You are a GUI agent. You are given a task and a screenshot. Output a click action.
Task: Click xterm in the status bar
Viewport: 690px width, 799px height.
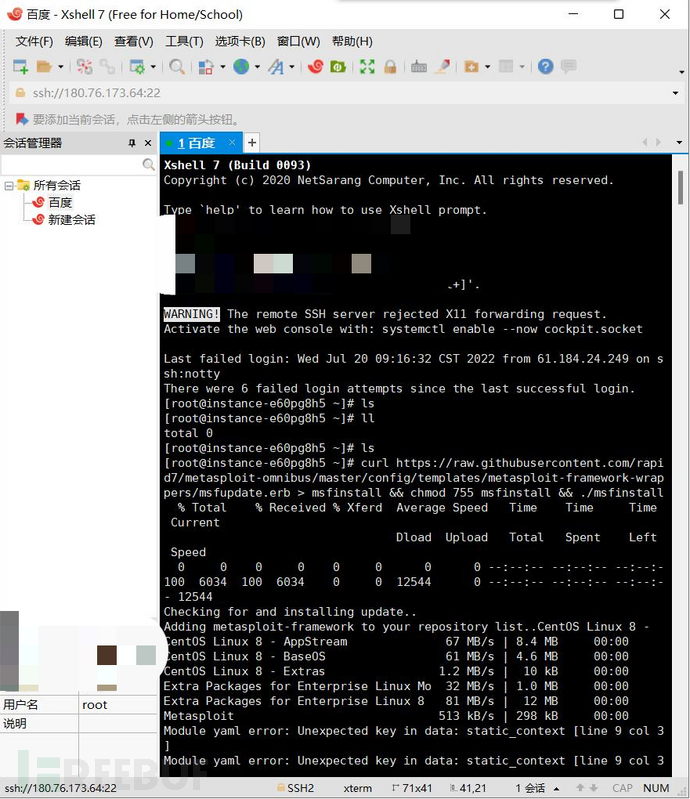click(357, 788)
